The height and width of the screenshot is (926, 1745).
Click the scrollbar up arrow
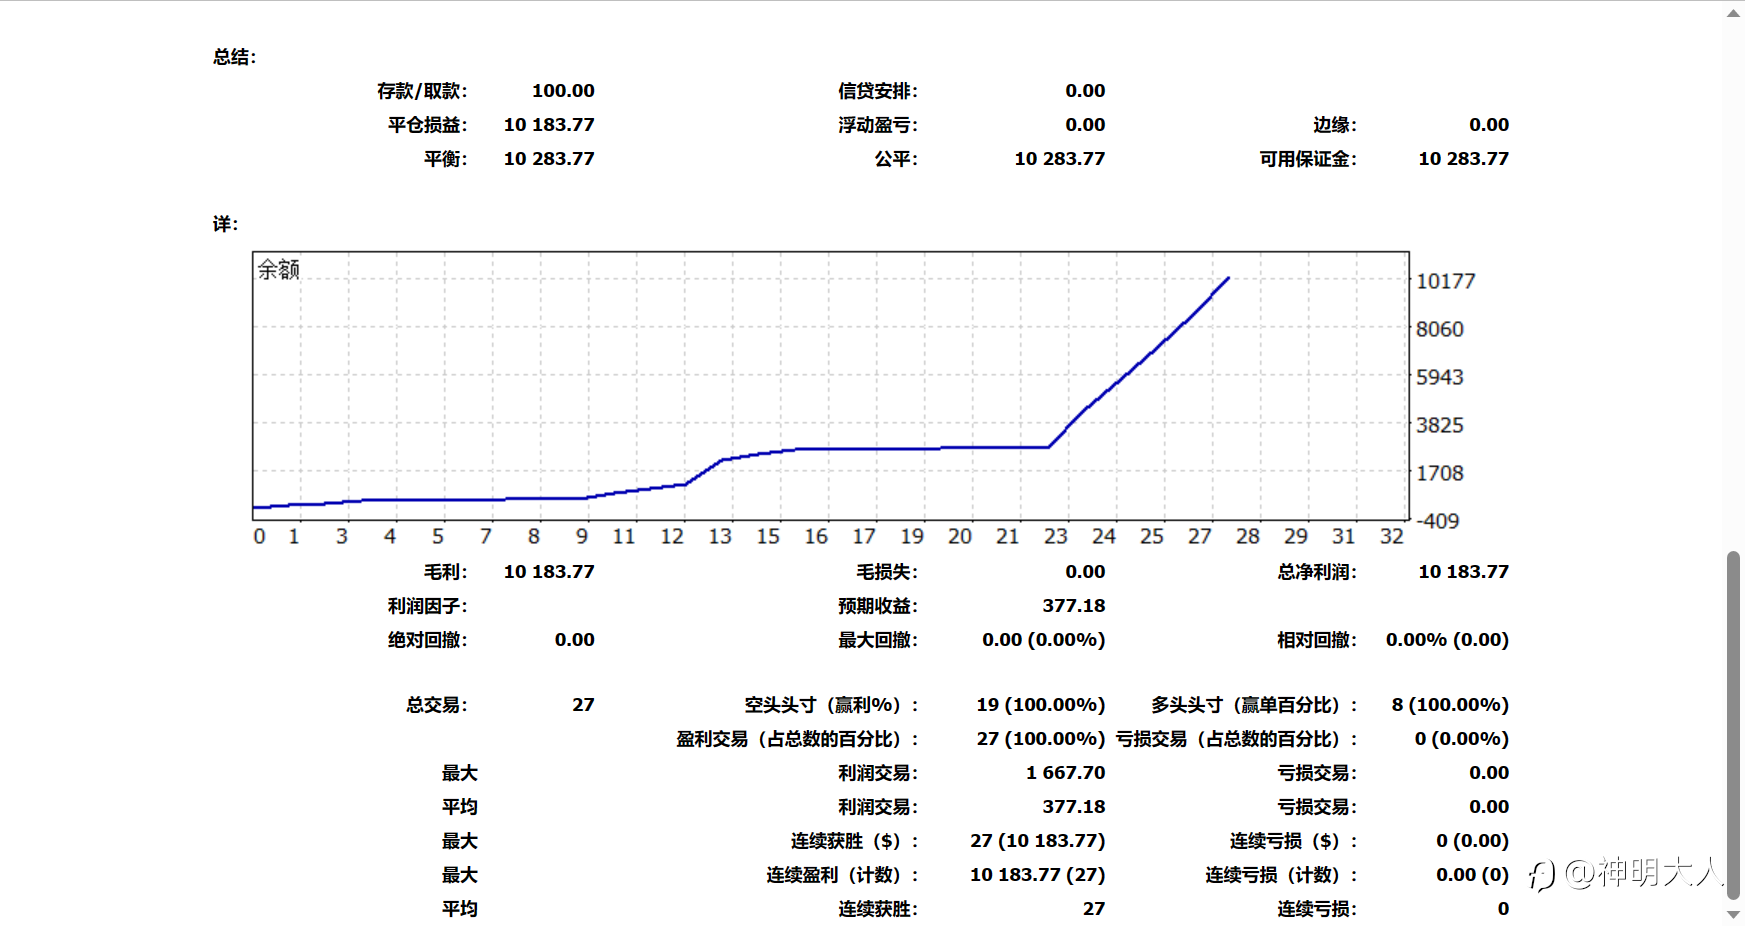[1733, 12]
